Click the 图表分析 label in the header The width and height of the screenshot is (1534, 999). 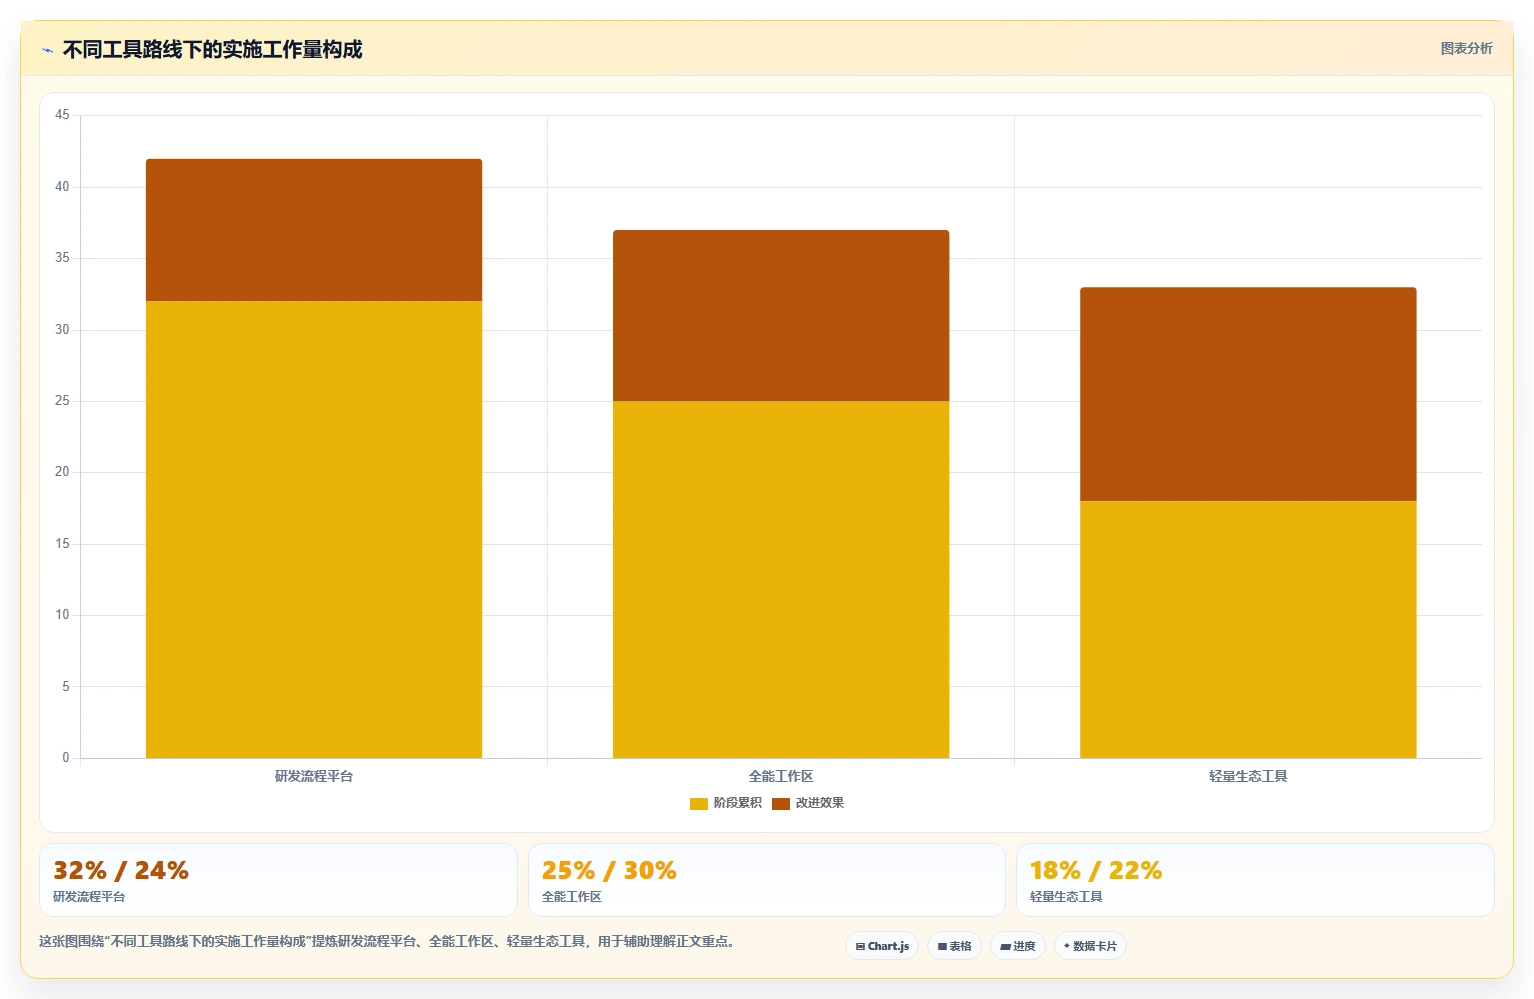pos(1466,48)
